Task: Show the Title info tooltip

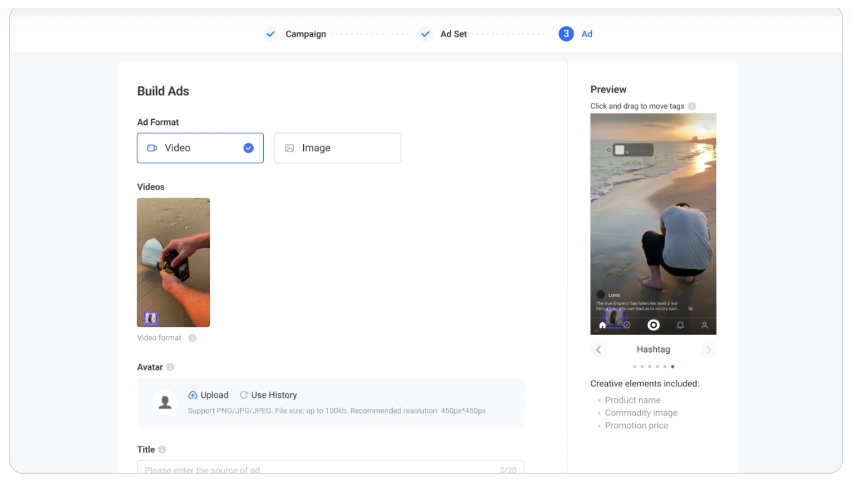Action: (x=162, y=449)
